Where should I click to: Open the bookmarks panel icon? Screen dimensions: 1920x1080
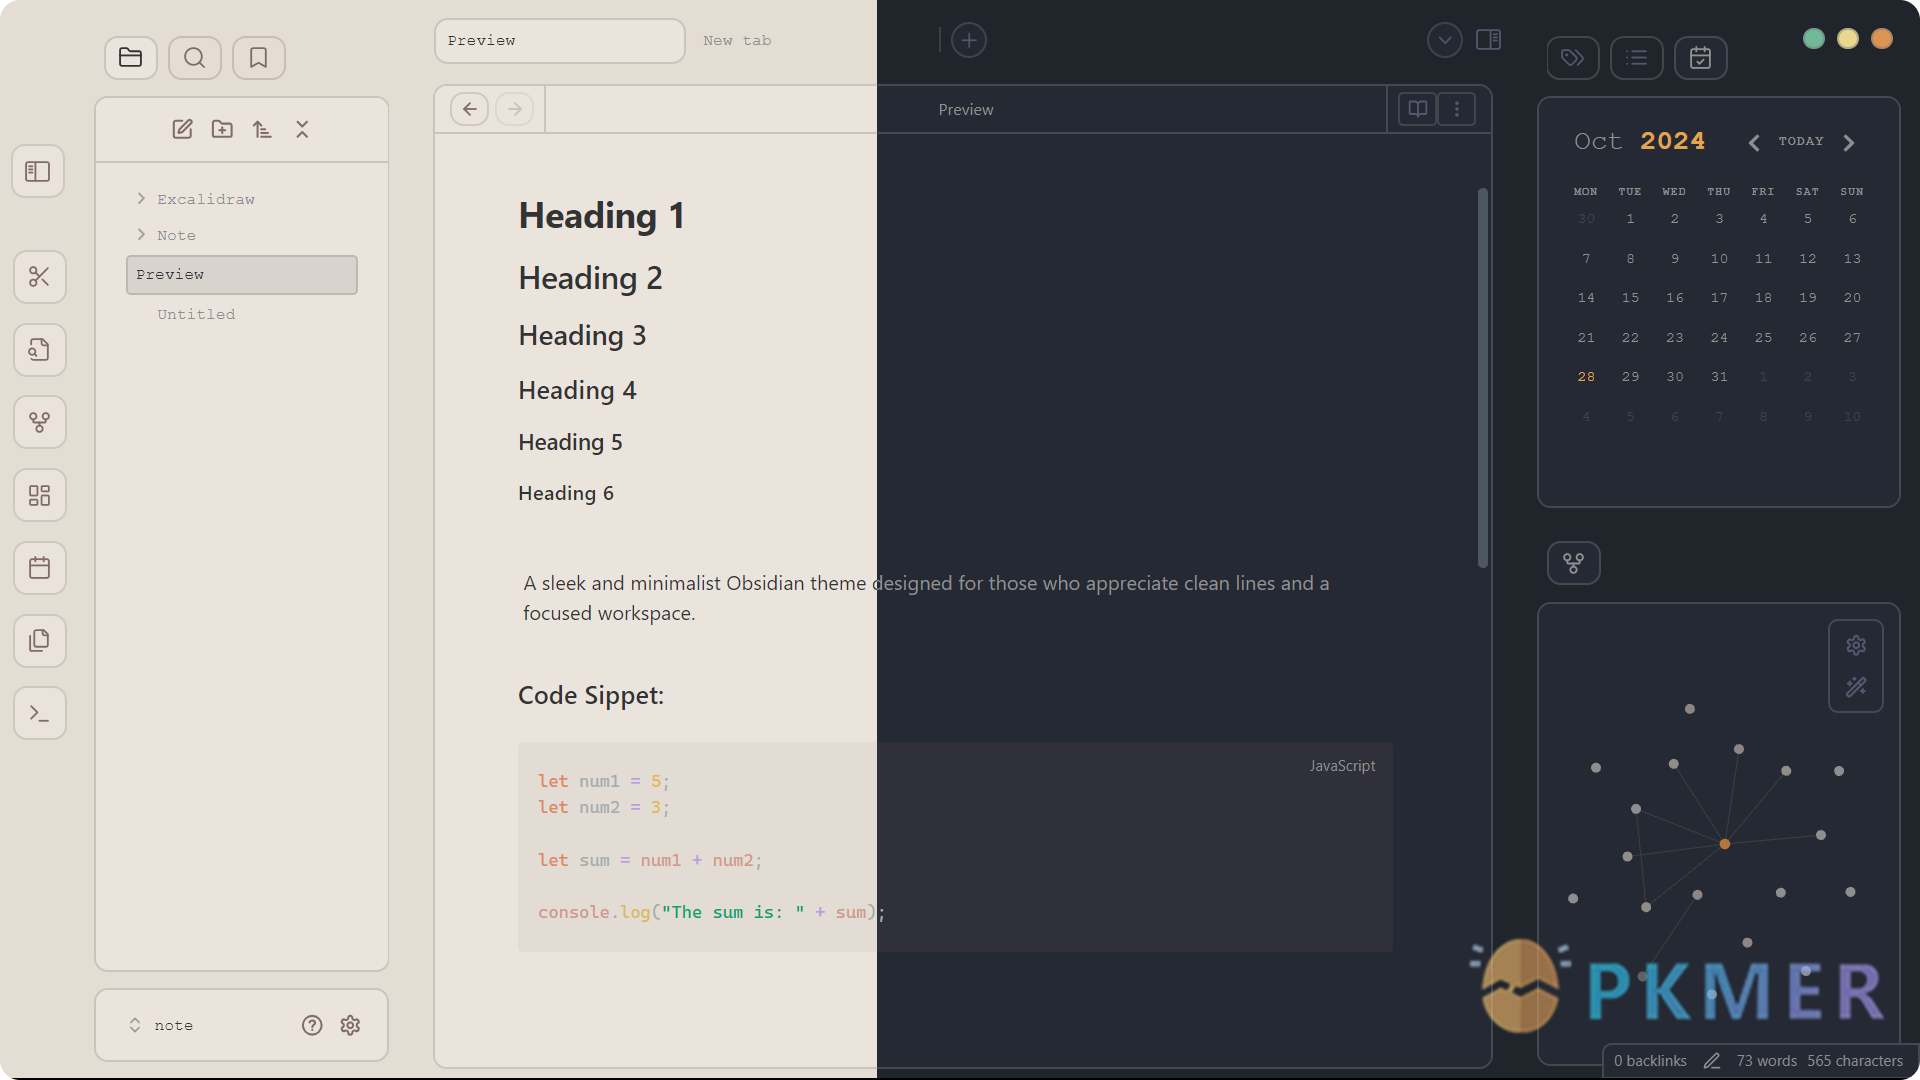tap(258, 58)
